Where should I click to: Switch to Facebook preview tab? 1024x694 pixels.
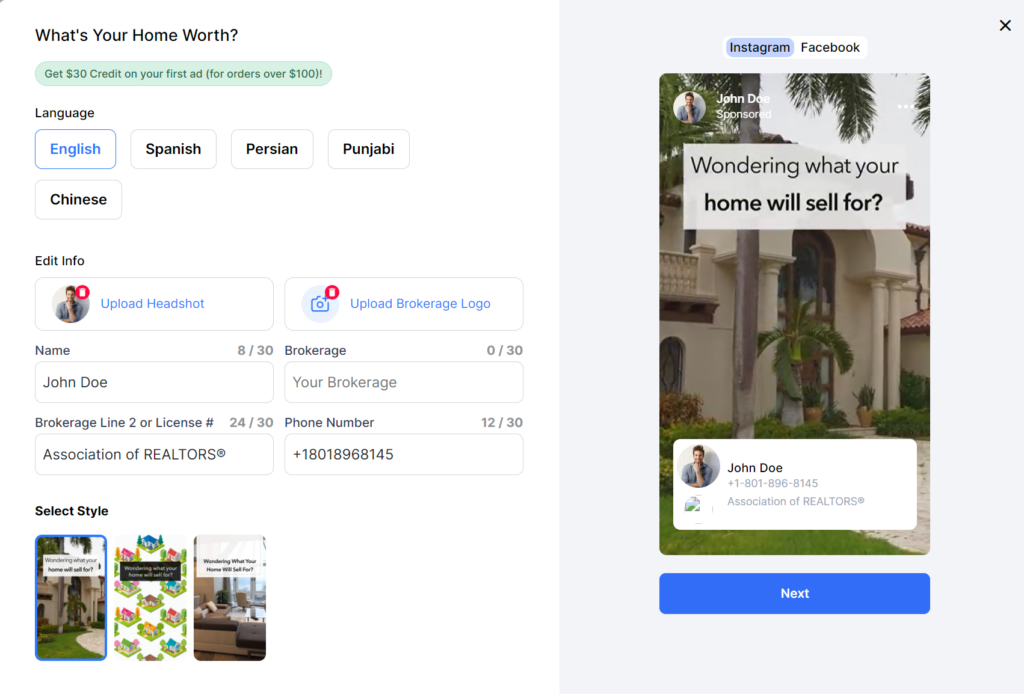pos(830,47)
